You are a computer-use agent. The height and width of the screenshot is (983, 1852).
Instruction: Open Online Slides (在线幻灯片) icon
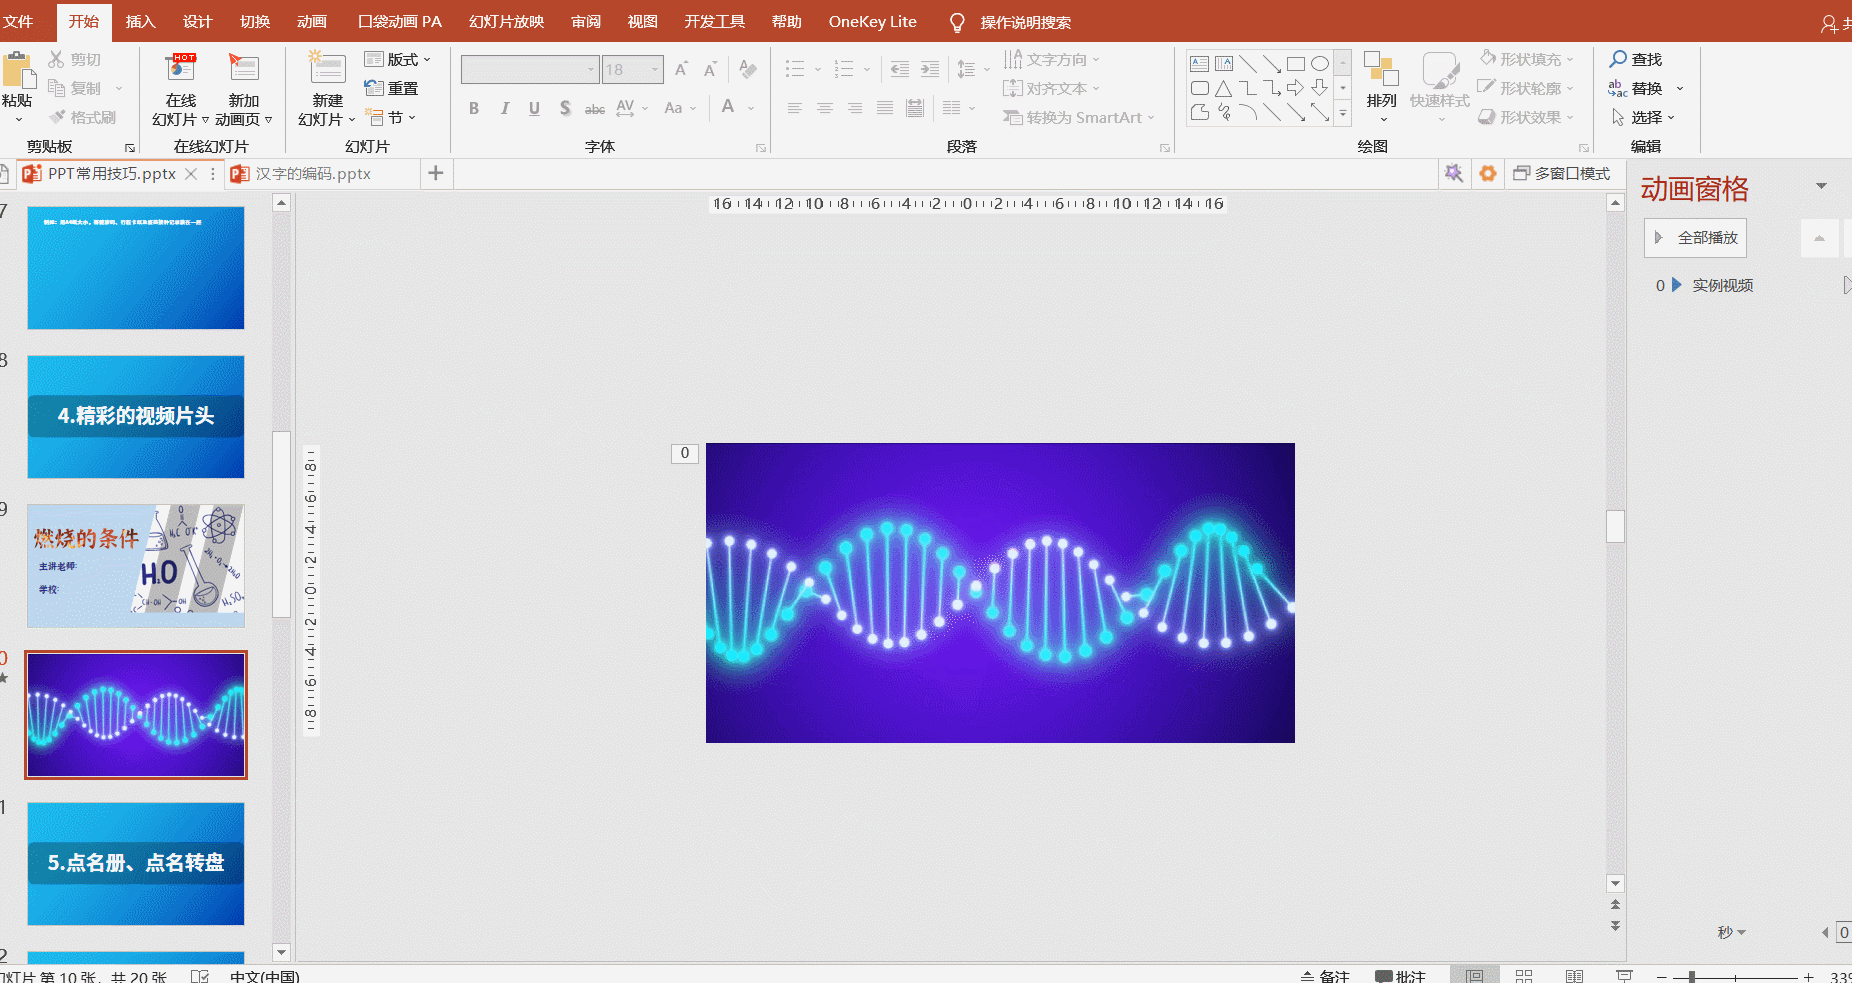[181, 70]
